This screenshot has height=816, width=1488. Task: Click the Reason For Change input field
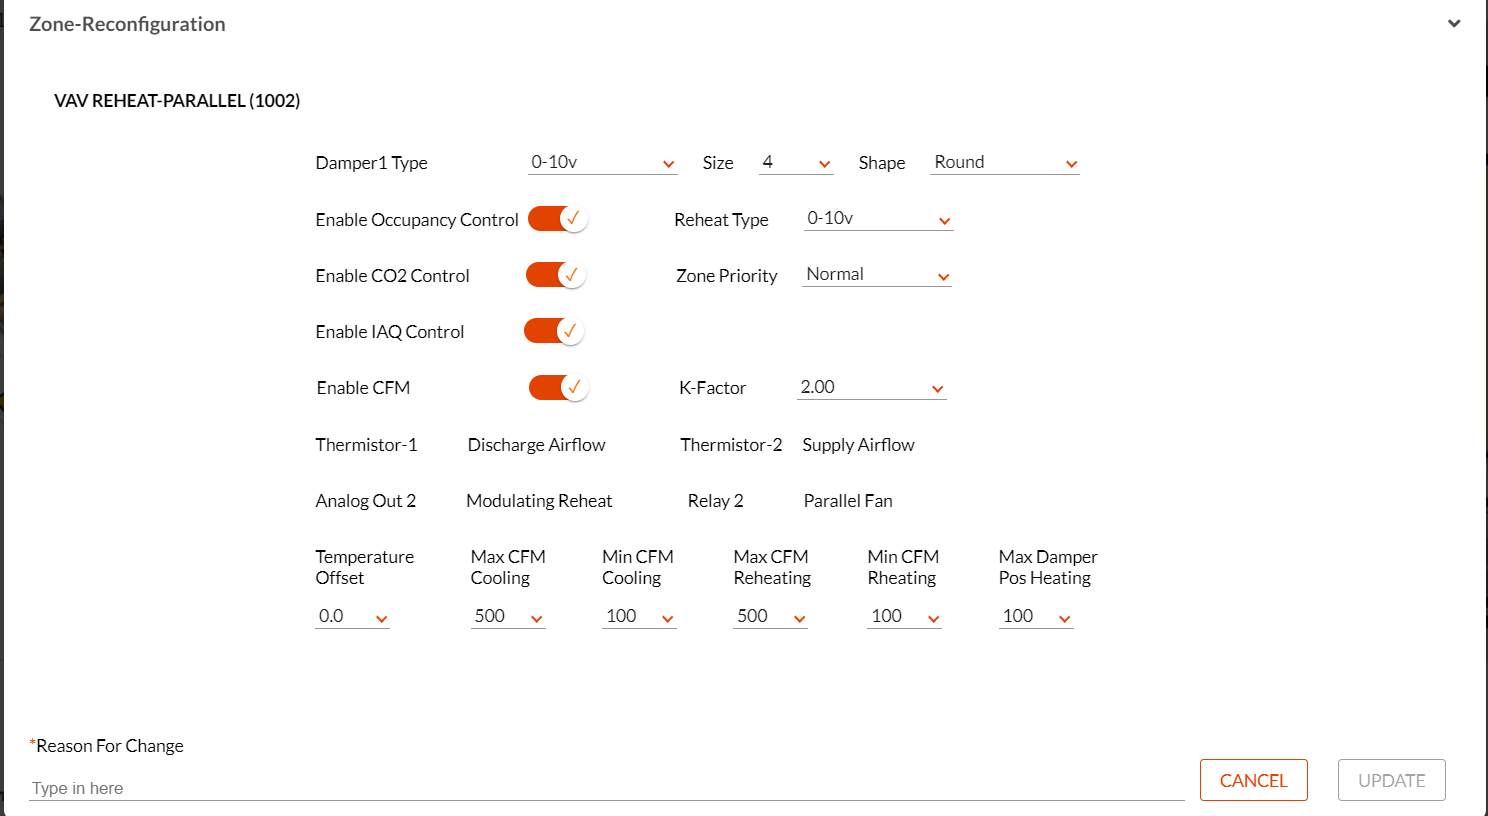607,788
